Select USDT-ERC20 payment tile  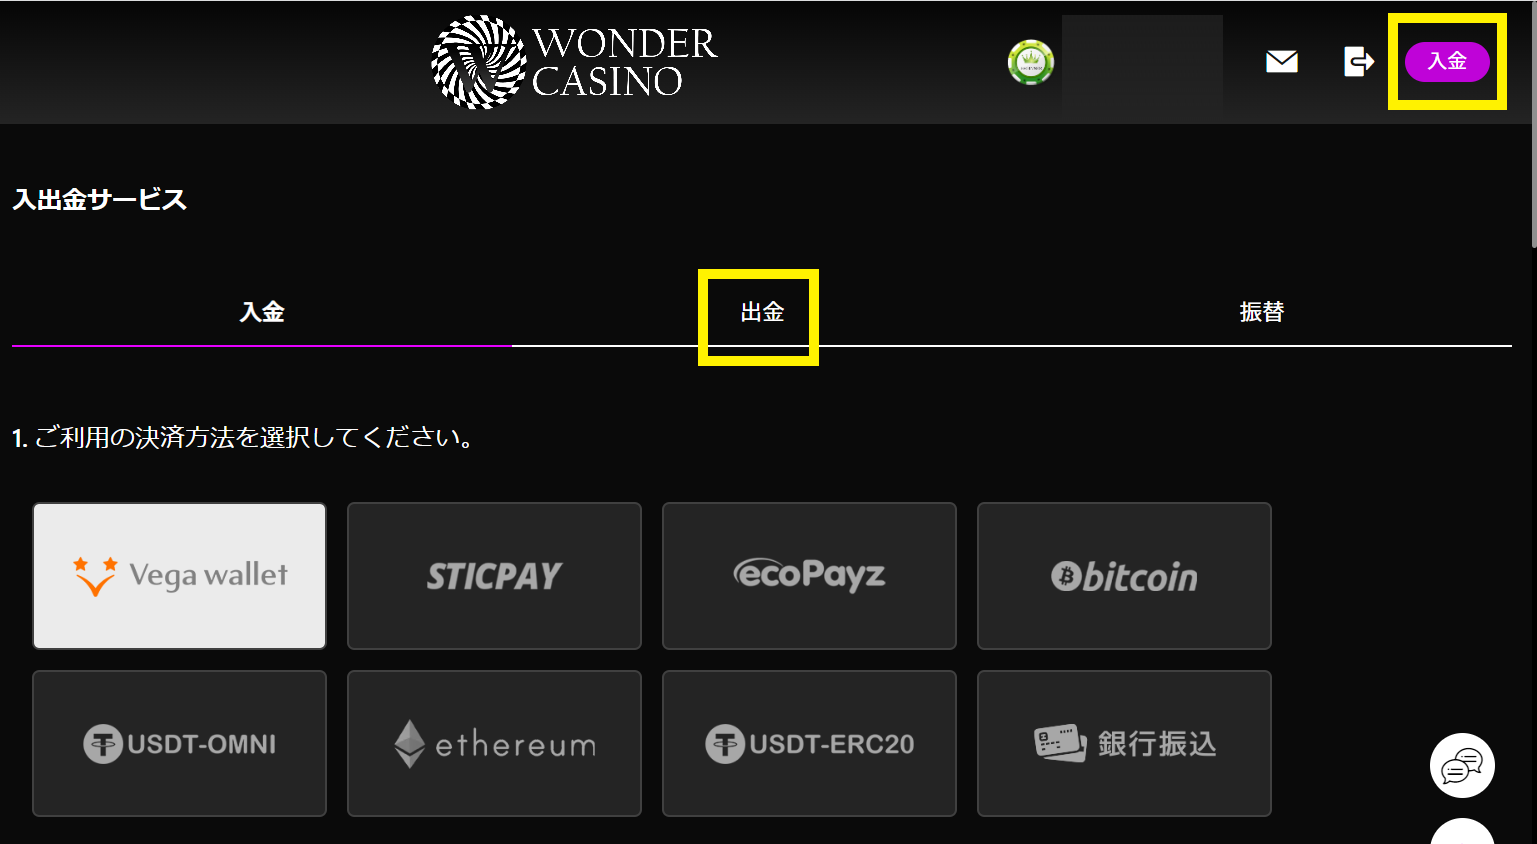809,744
